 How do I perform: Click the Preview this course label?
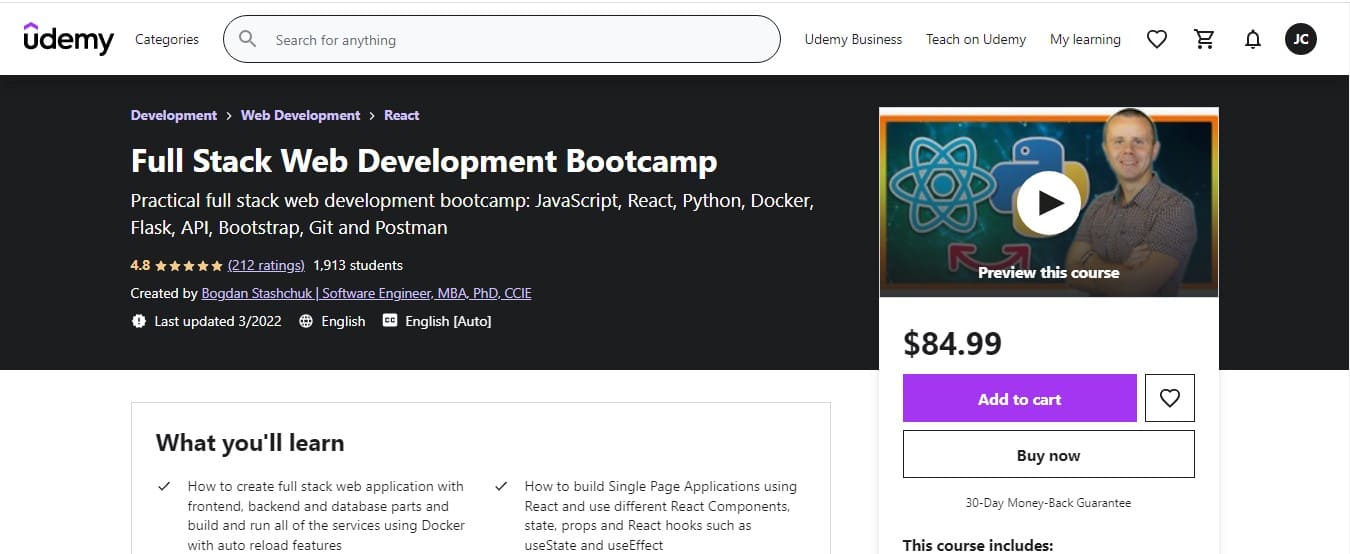click(x=1049, y=272)
